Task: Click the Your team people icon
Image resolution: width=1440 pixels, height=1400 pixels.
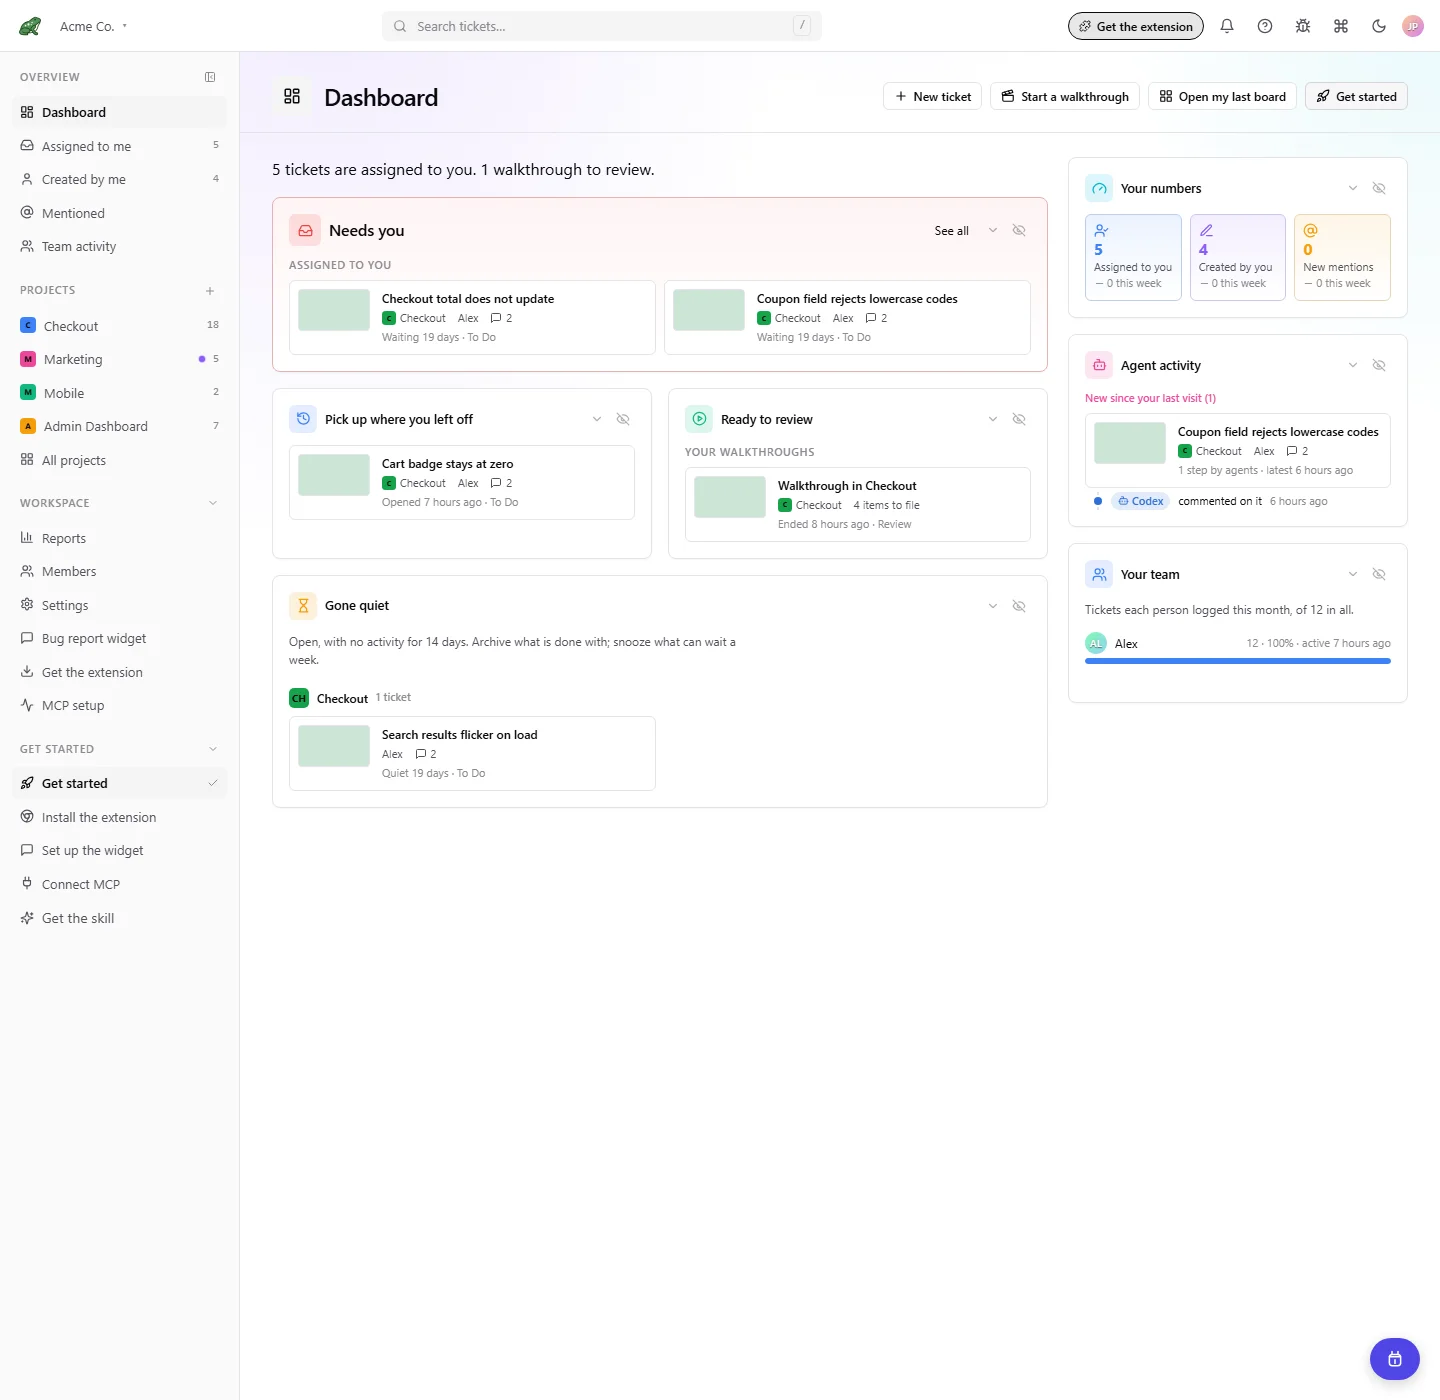Action: pos(1099,574)
